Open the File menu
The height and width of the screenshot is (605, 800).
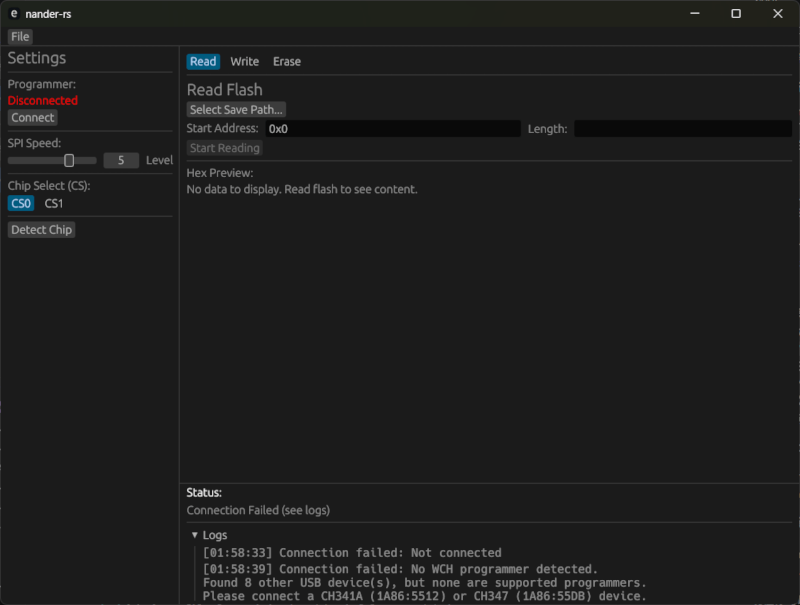[x=19, y=36]
